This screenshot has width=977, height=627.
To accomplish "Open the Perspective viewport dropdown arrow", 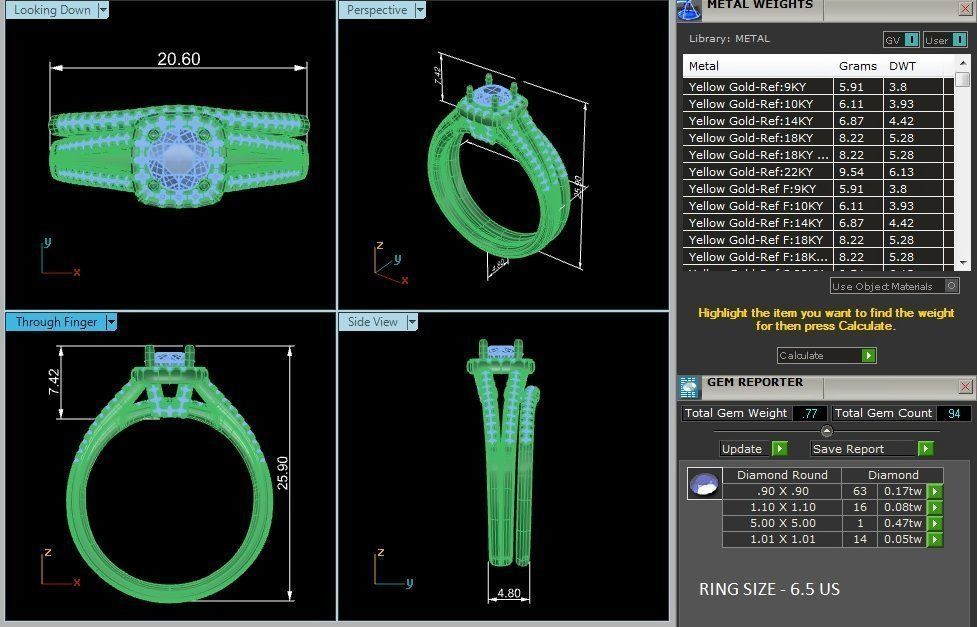I will coord(421,10).
